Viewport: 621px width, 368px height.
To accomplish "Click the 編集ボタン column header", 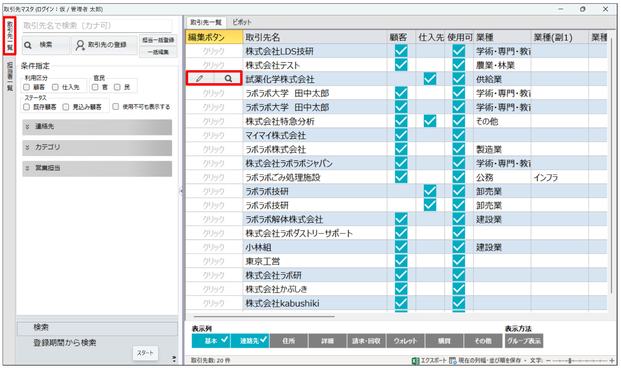I will click(214, 37).
